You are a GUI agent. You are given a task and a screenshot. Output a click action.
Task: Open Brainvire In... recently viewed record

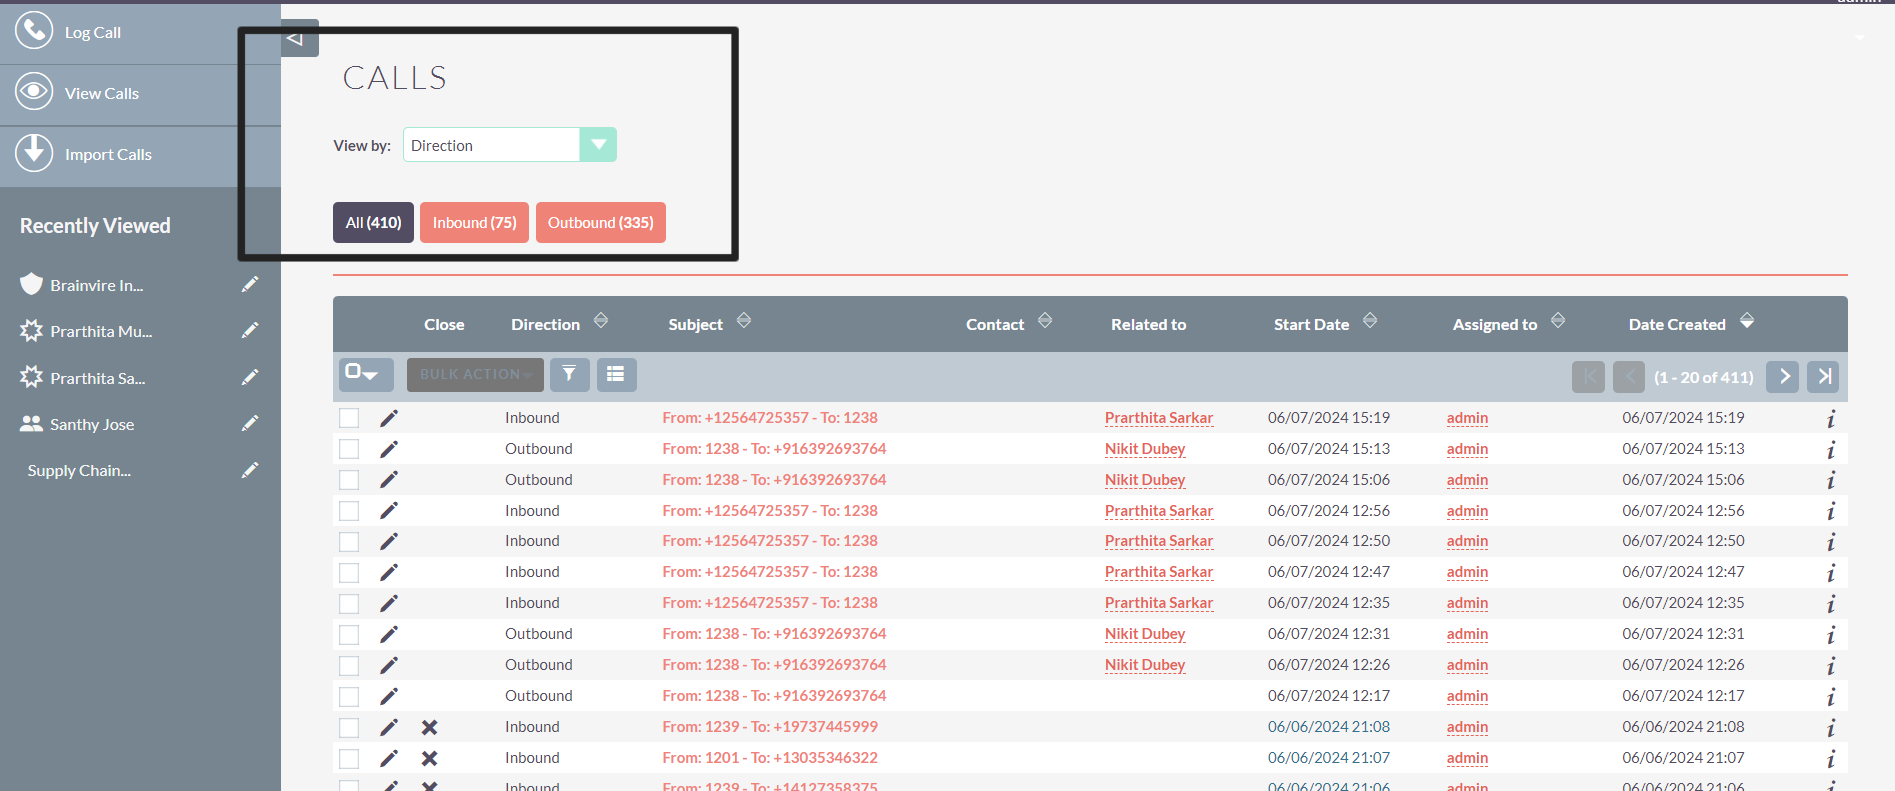point(97,285)
